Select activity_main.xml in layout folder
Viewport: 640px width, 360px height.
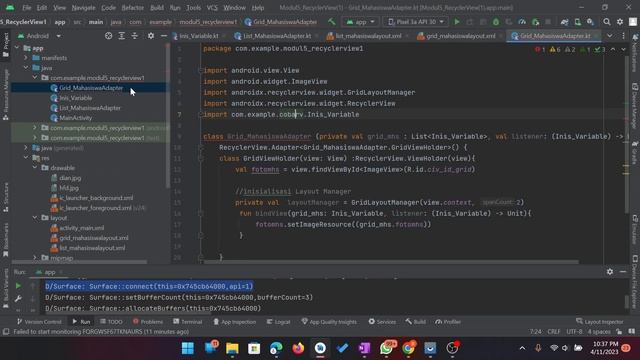[x=81, y=228]
